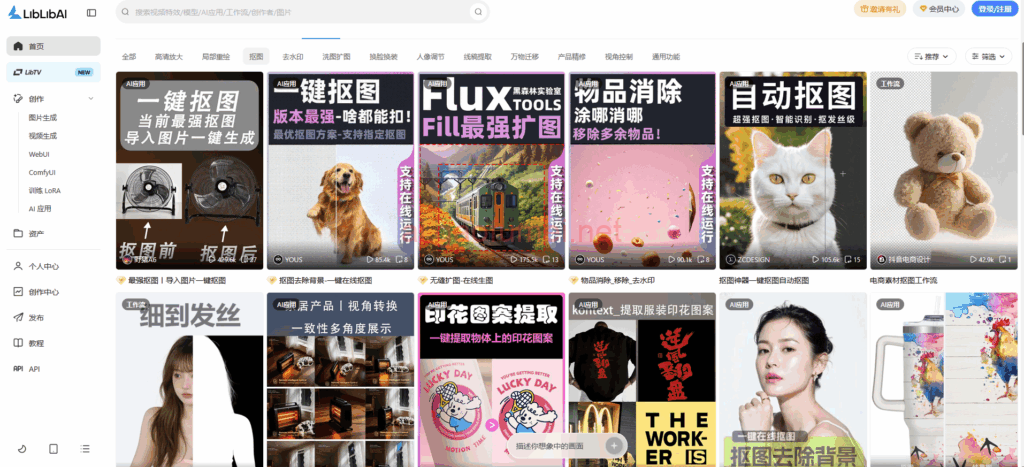
Task: Open the list icon at the sidebar bottom
Action: pyautogui.click(x=84, y=448)
